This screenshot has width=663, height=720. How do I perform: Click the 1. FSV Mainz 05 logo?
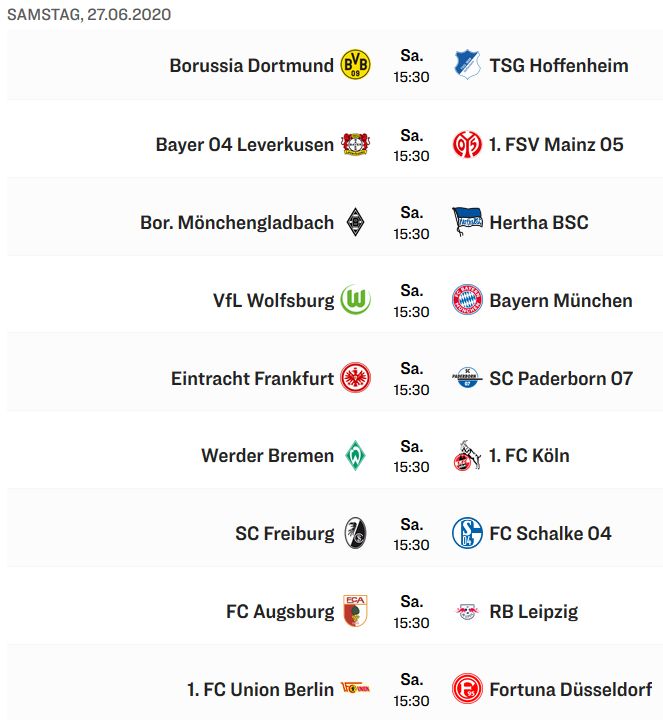(466, 144)
